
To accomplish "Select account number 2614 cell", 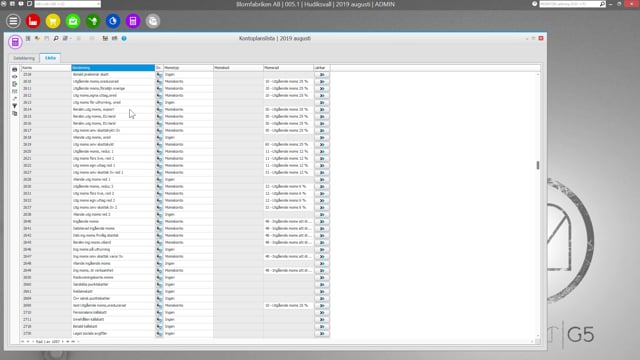I will (46, 109).
